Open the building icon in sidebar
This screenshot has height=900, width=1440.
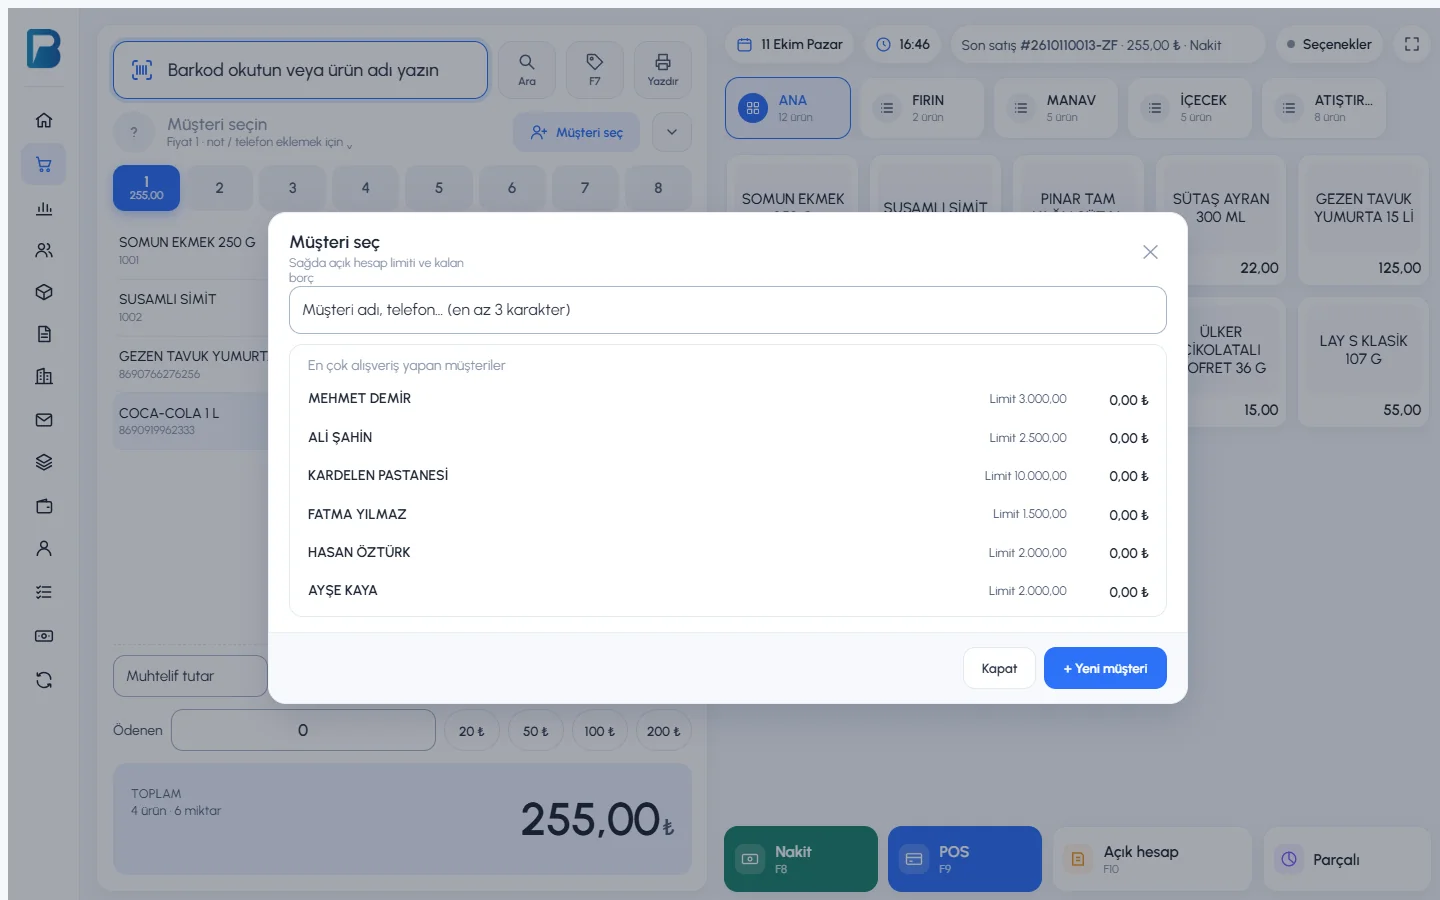tap(44, 376)
